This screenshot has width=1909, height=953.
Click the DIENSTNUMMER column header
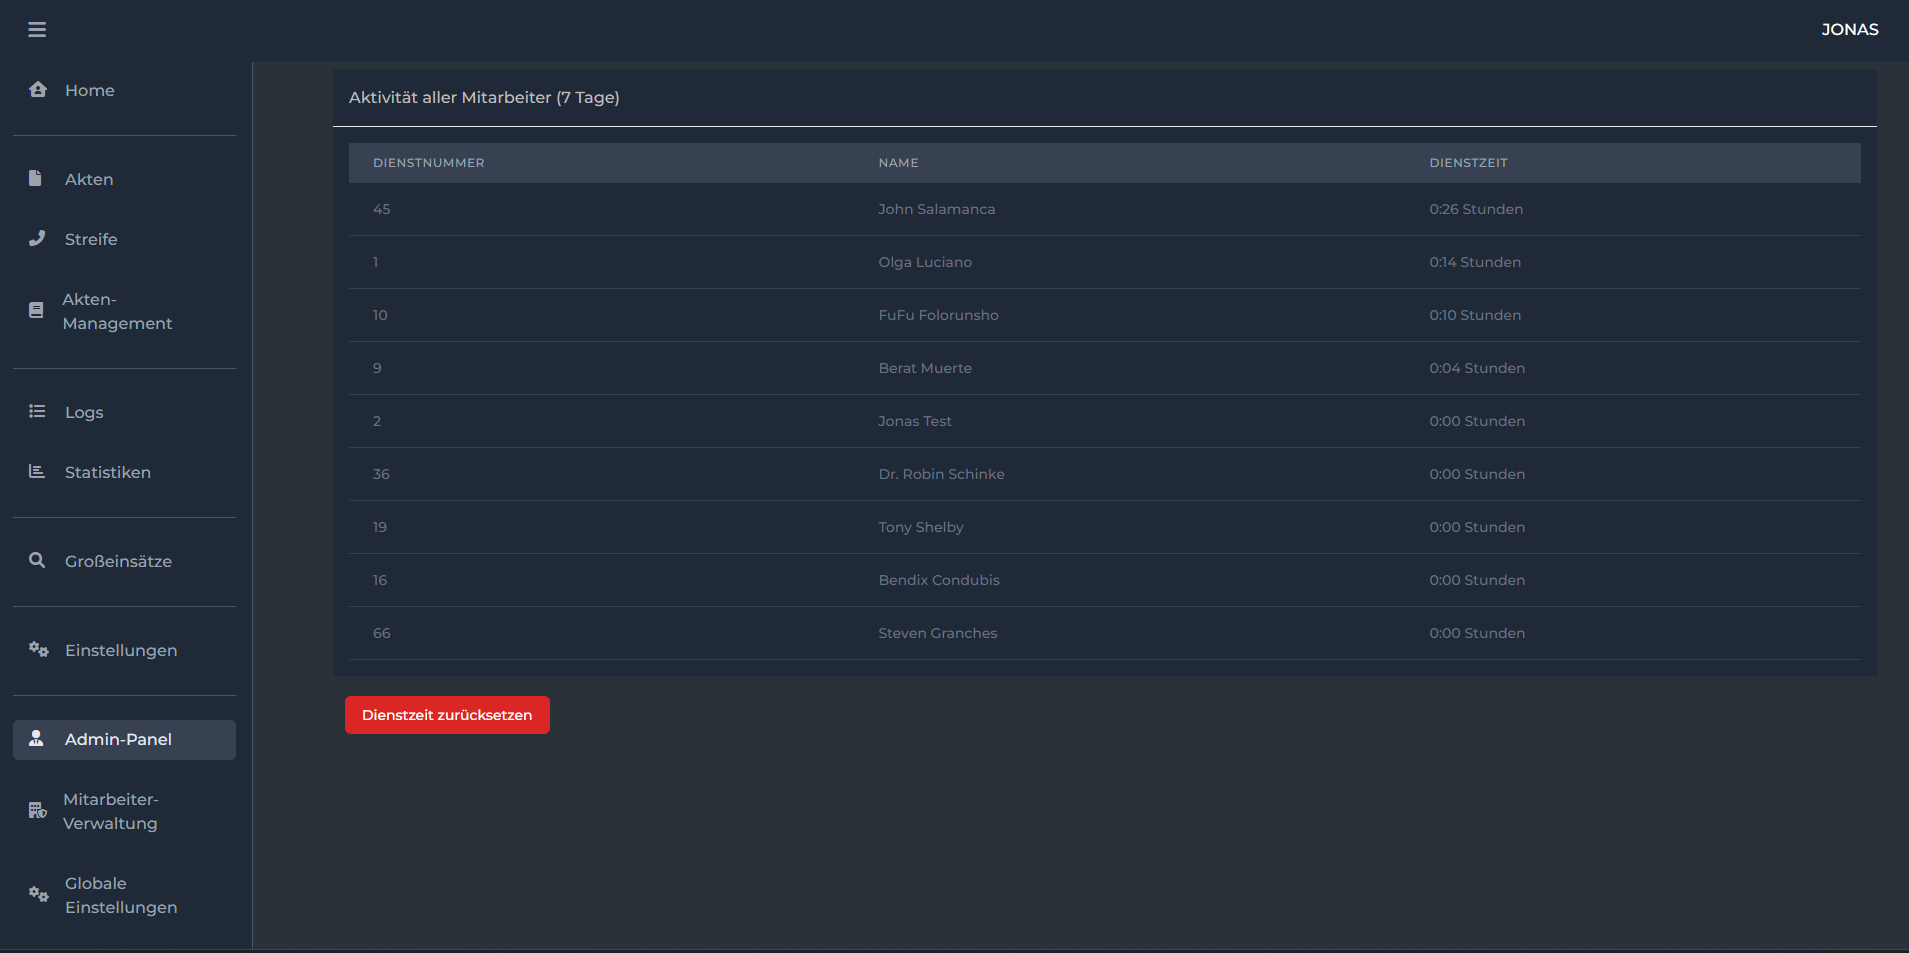pos(428,163)
